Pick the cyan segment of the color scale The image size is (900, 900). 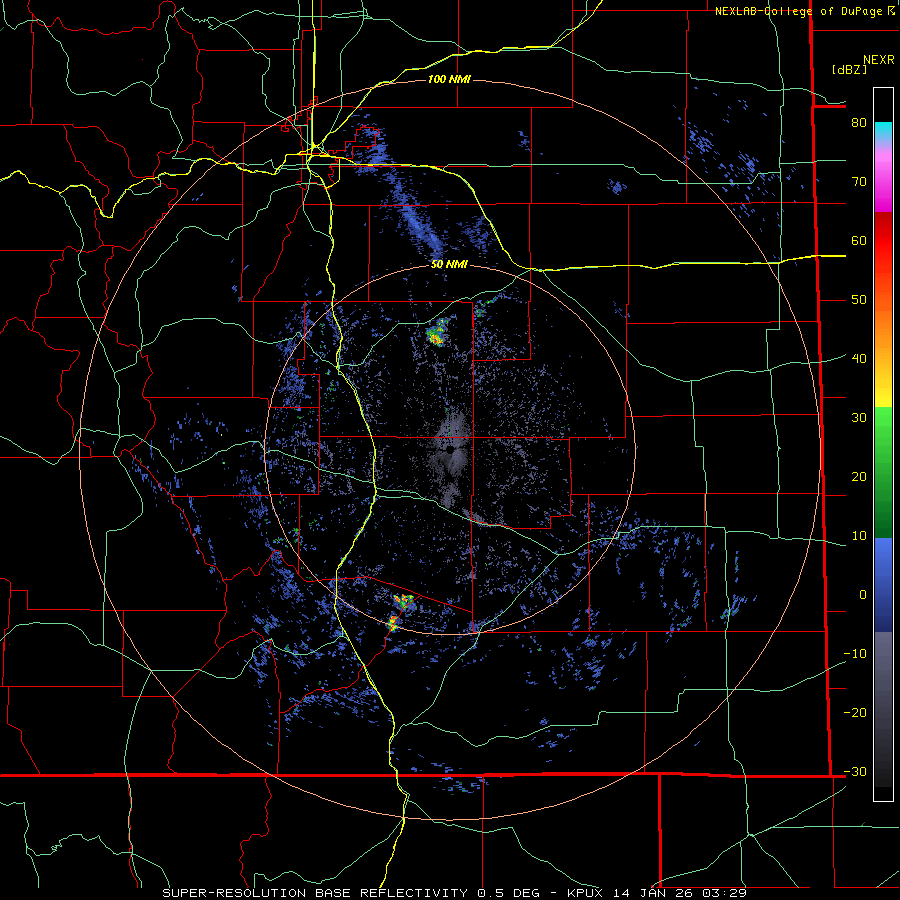883,133
